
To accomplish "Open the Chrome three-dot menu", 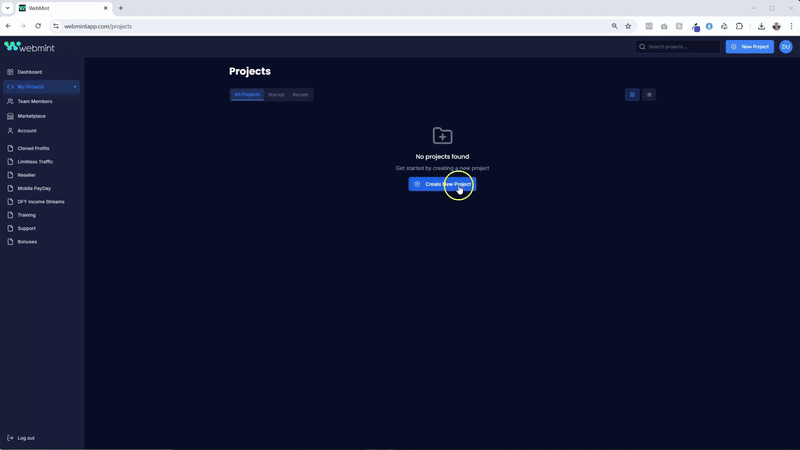I will 791,26.
